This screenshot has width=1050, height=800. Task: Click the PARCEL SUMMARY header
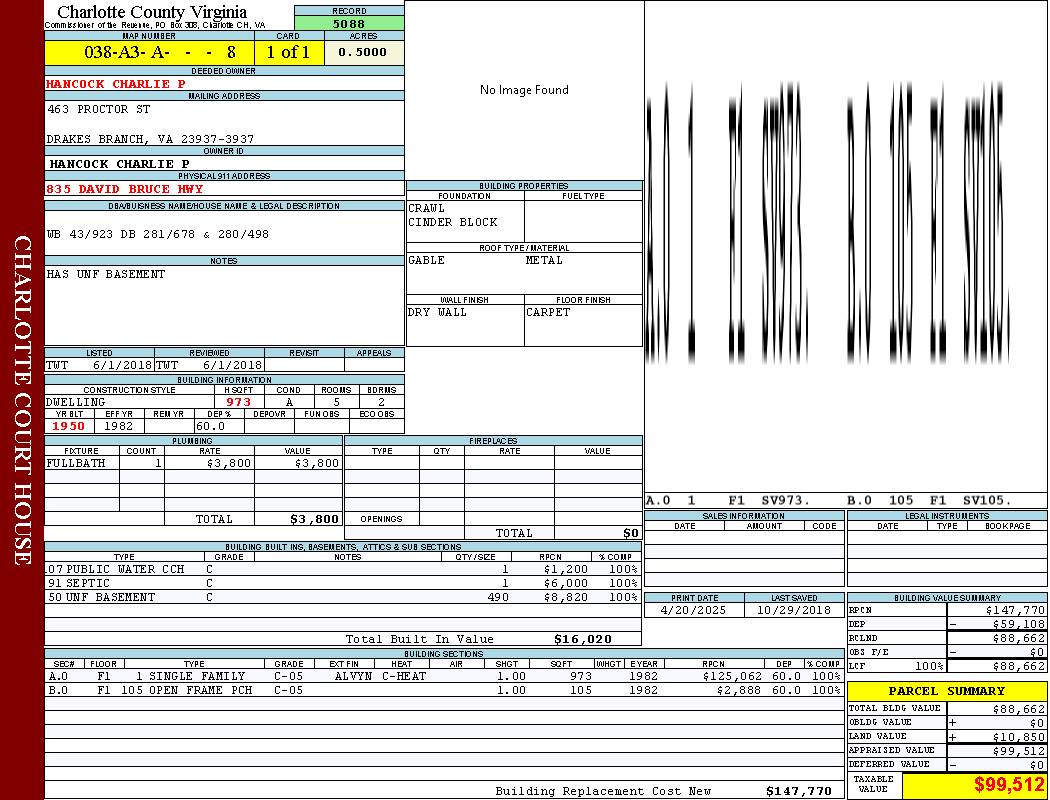point(947,692)
